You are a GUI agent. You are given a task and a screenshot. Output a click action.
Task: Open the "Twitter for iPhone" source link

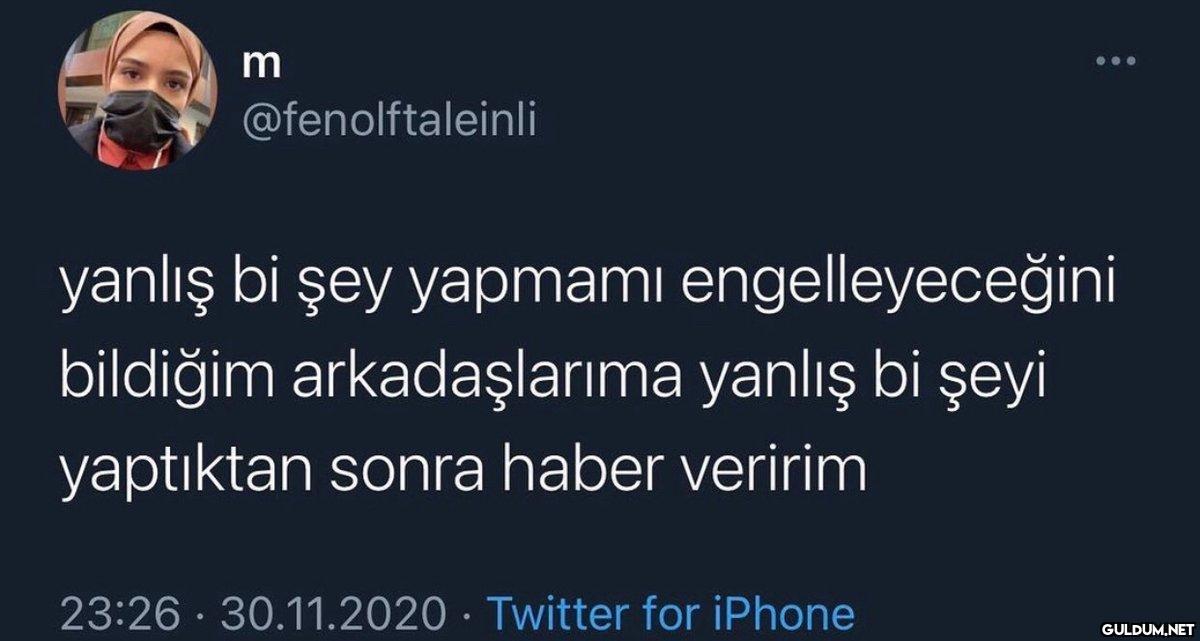[x=669, y=612]
